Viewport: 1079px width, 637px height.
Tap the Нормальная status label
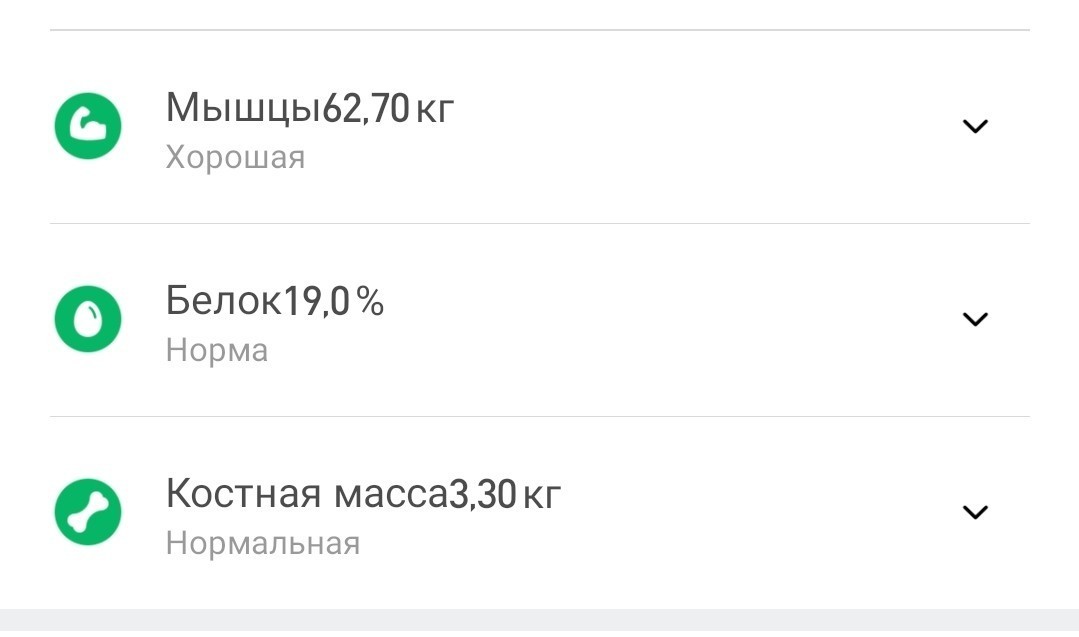coord(262,544)
